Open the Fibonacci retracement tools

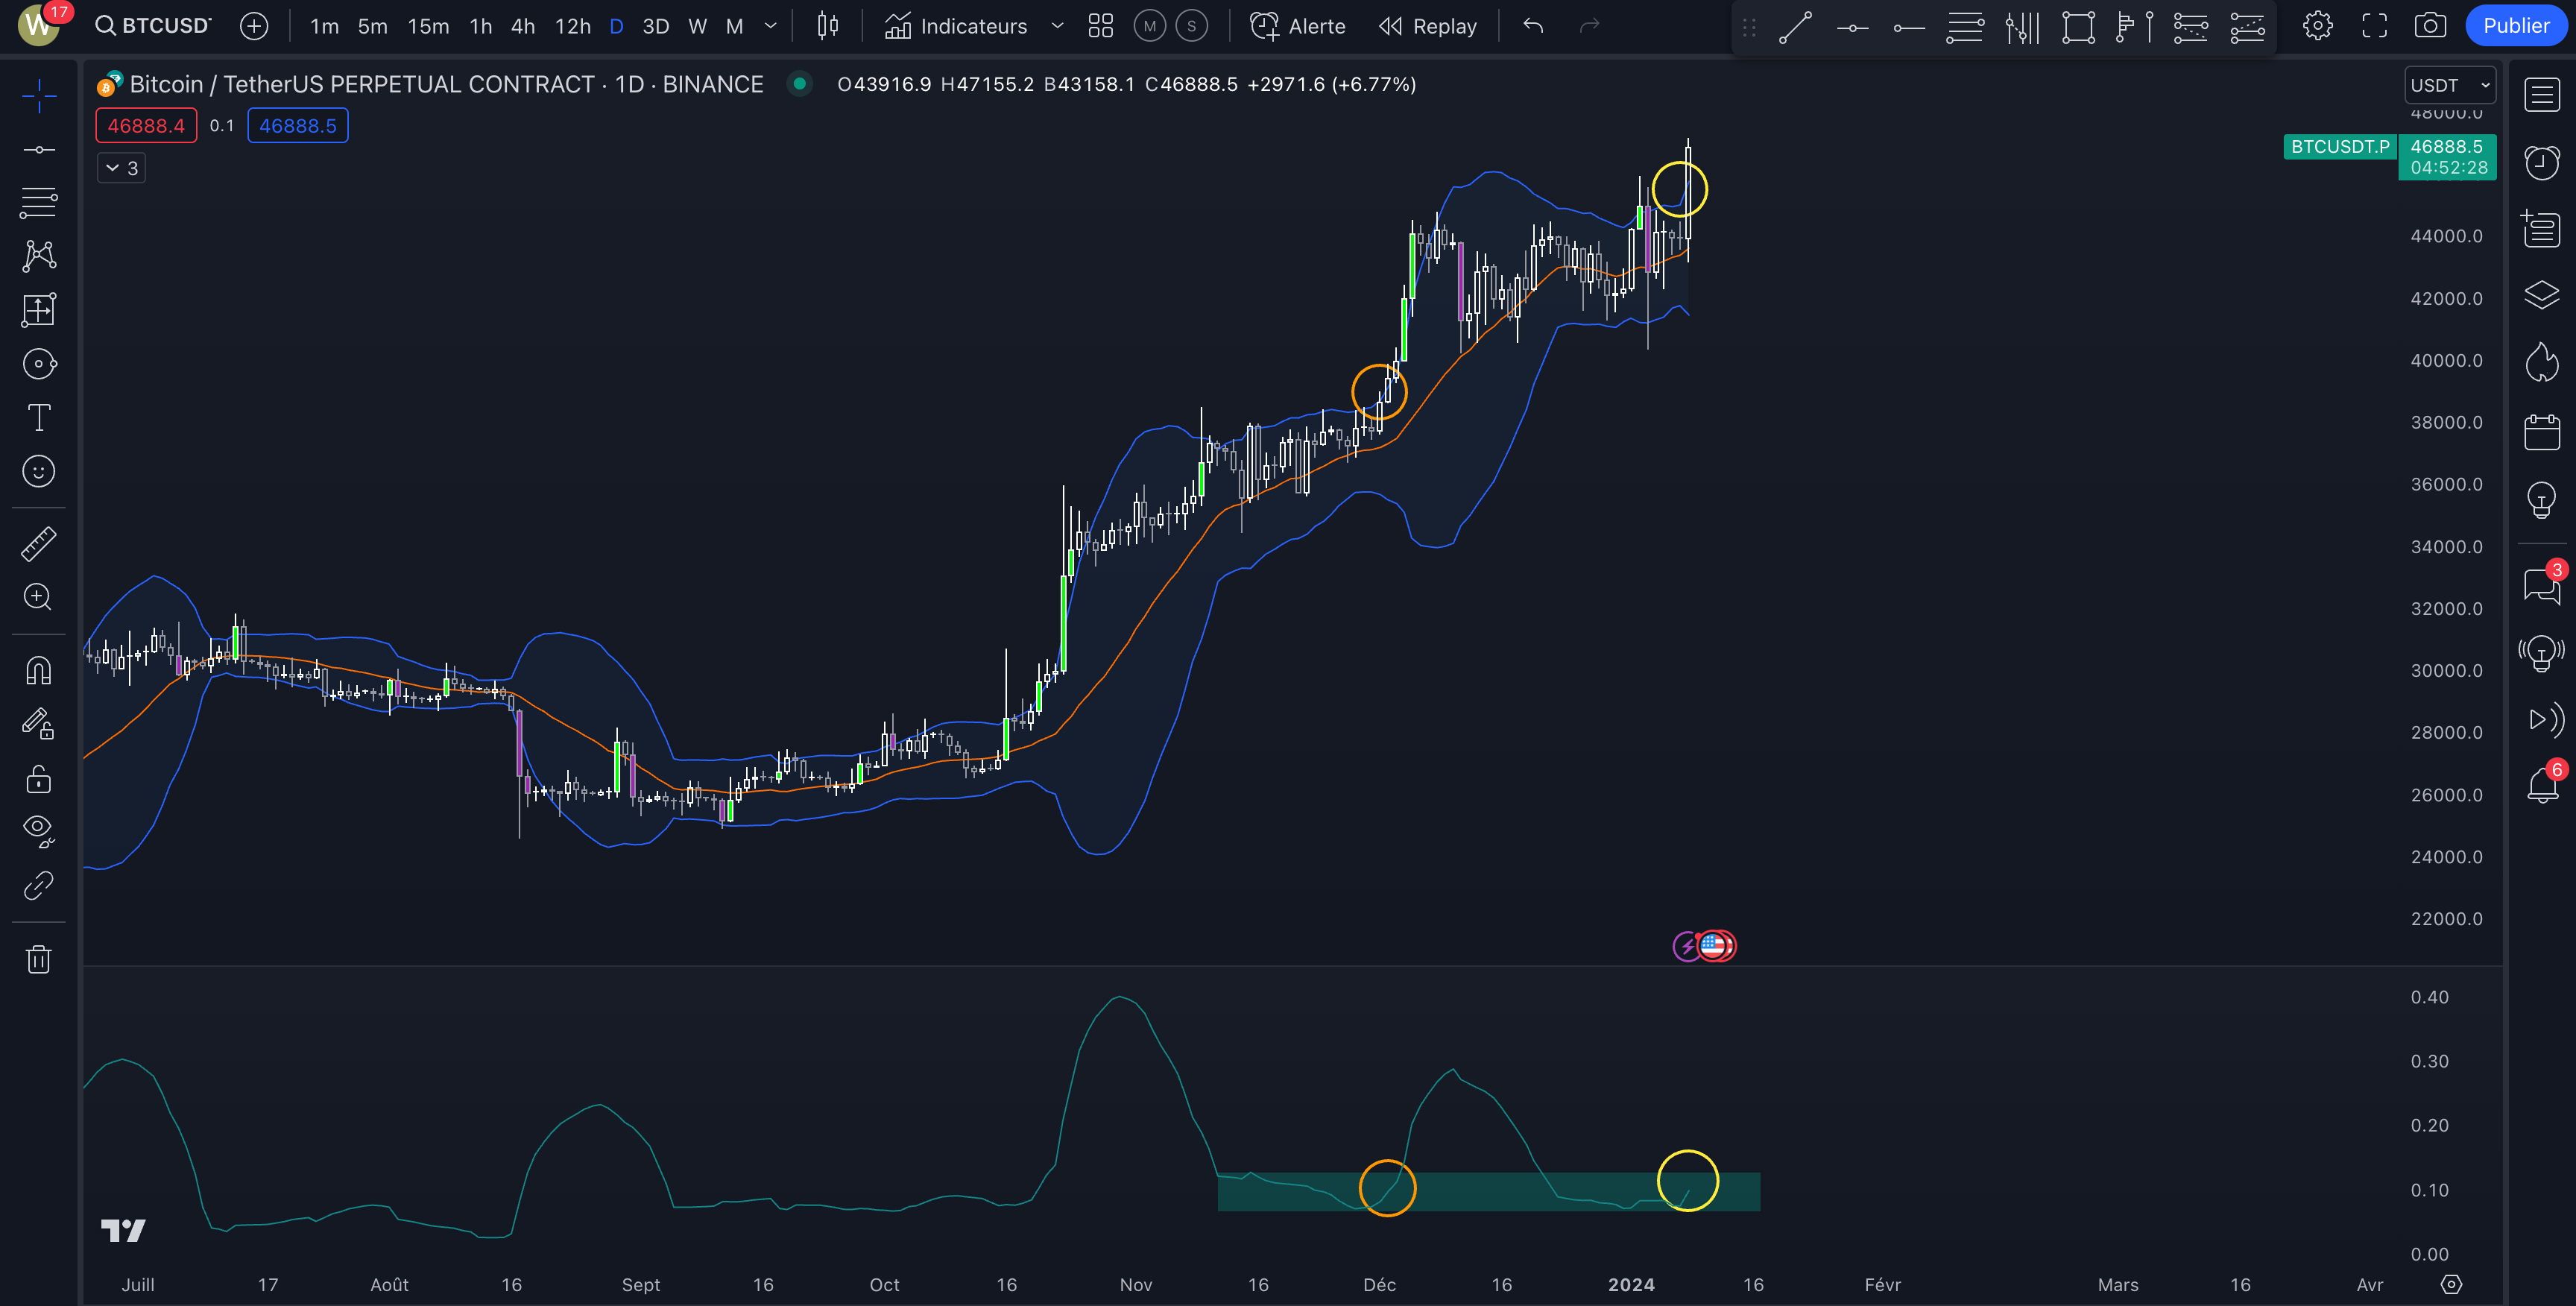click(39, 203)
